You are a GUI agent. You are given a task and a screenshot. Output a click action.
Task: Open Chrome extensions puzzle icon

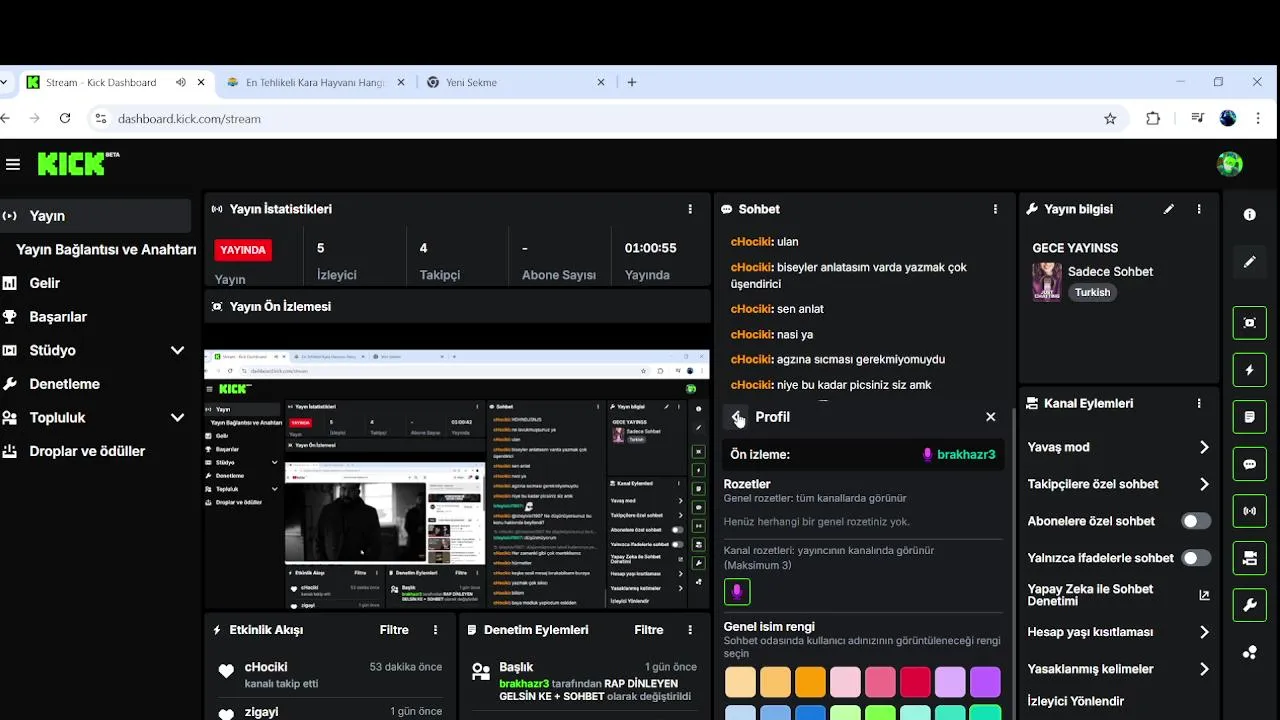point(1153,118)
